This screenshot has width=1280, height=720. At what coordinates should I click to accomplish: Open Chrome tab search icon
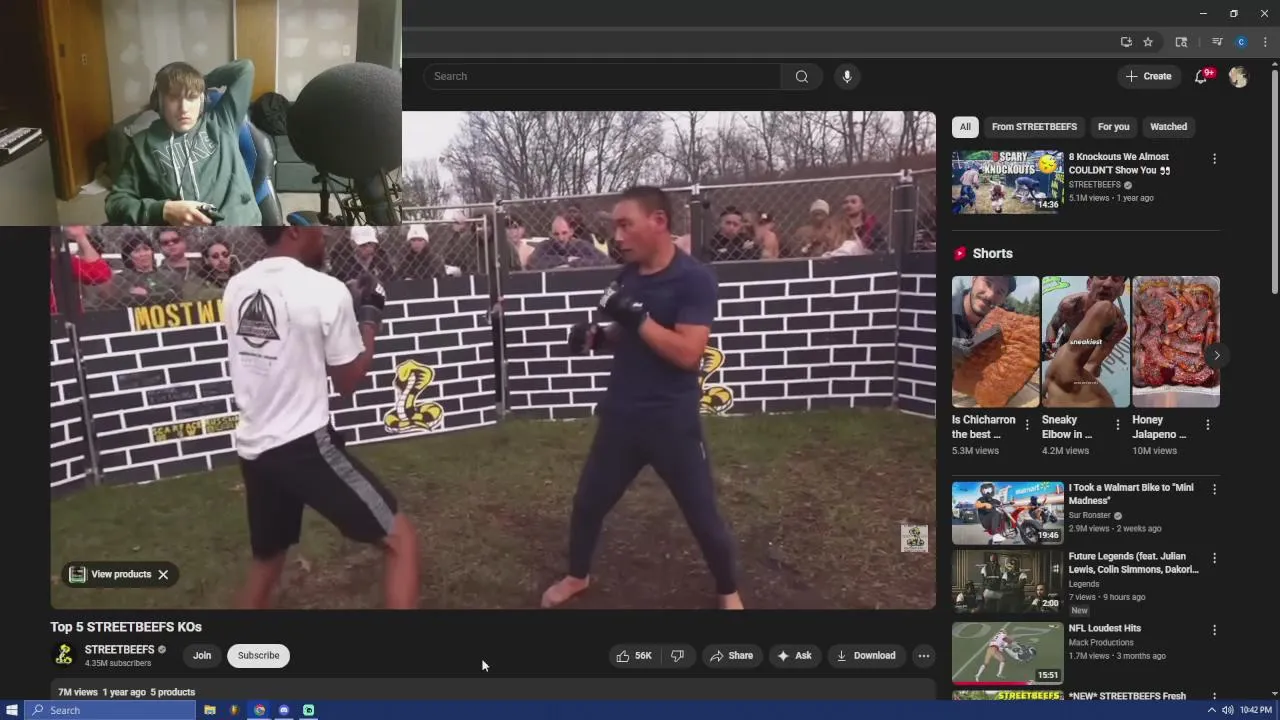click(x=1181, y=42)
